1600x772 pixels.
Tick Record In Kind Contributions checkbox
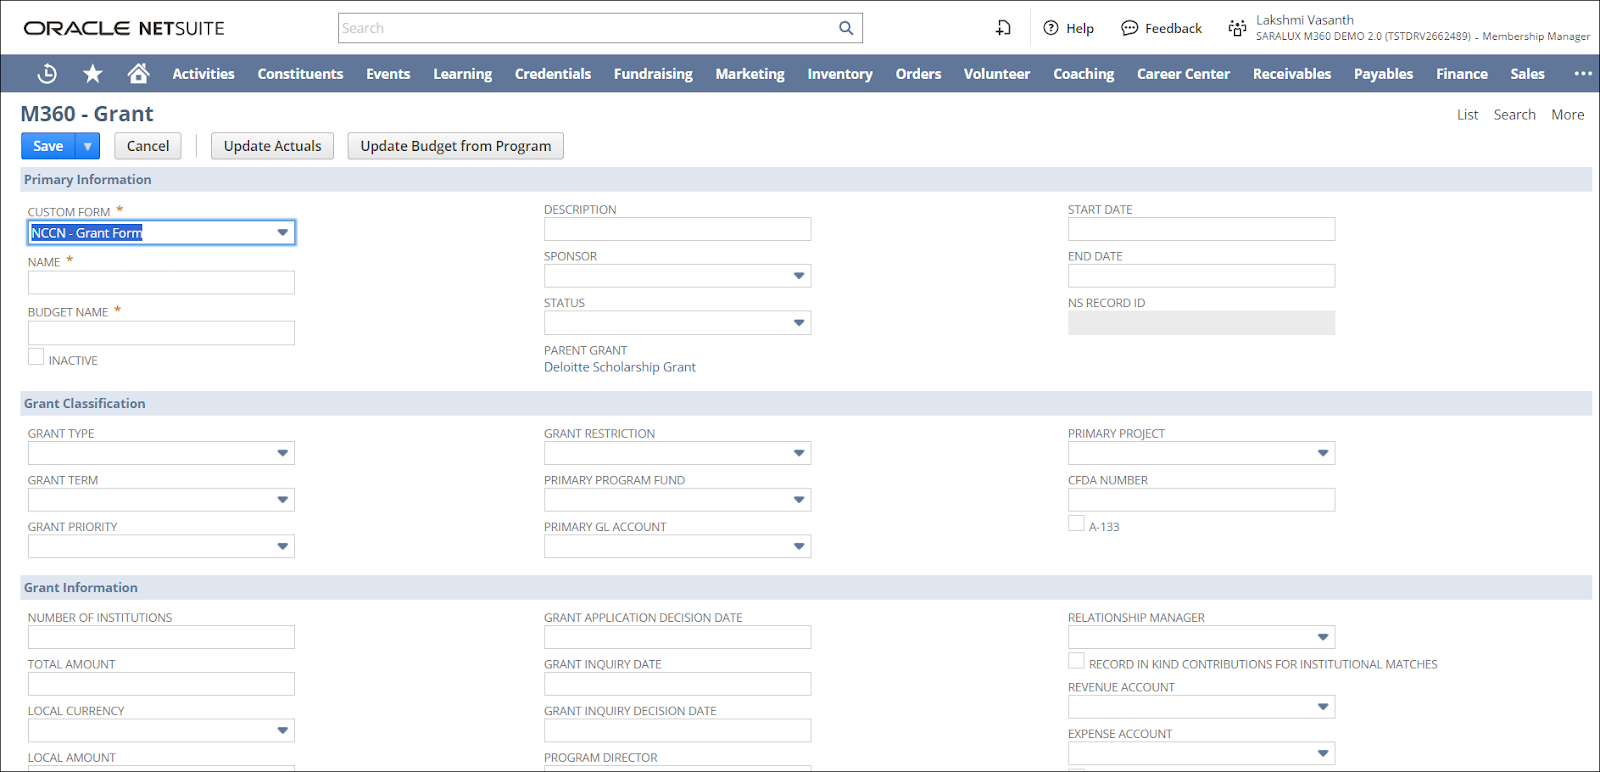point(1076,661)
